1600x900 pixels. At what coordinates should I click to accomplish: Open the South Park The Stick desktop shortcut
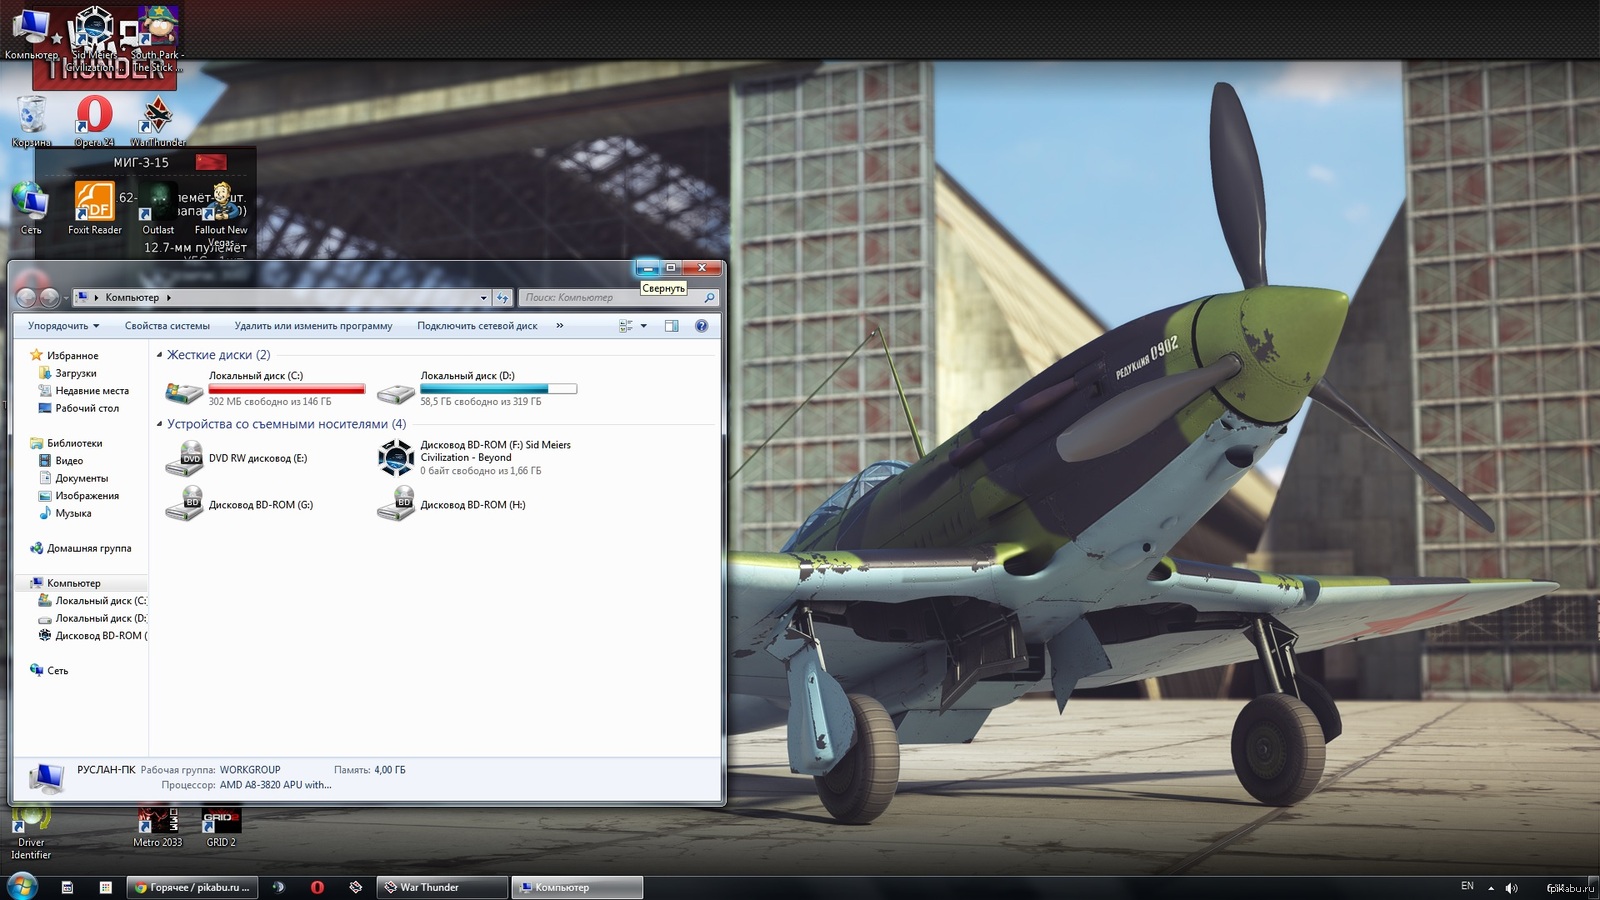[157, 40]
